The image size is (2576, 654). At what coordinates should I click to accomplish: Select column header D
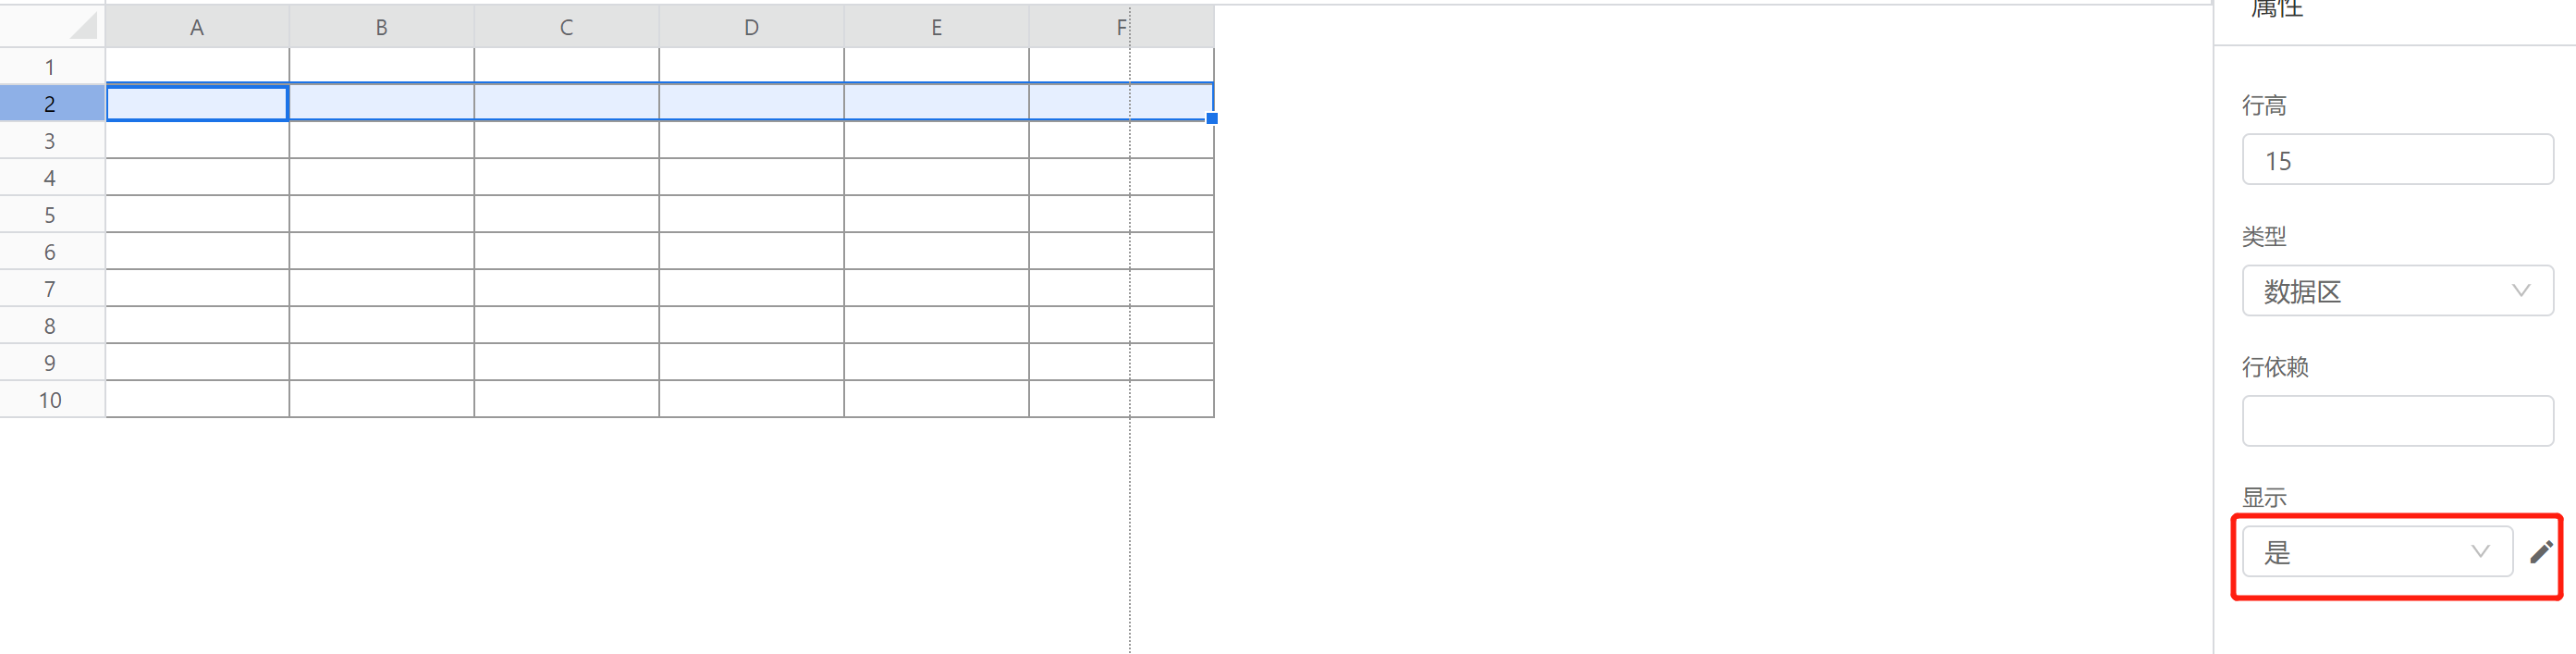click(752, 27)
